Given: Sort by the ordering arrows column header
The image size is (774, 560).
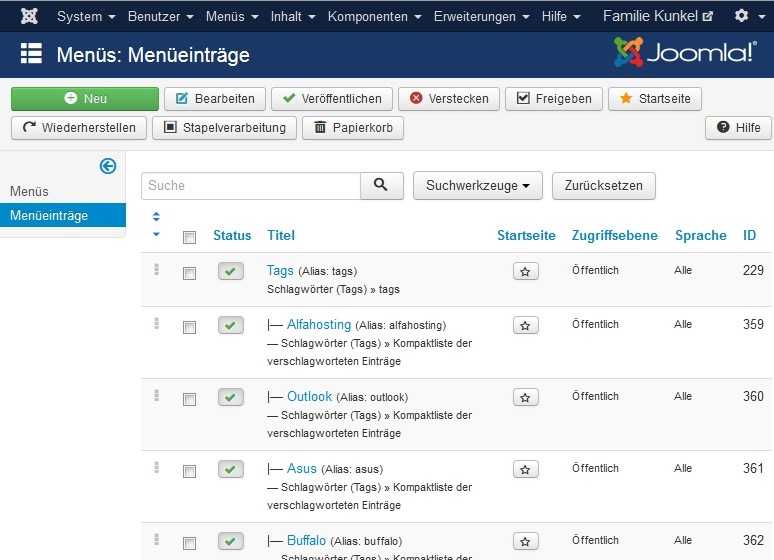Looking at the screenshot, I should (x=156, y=225).
